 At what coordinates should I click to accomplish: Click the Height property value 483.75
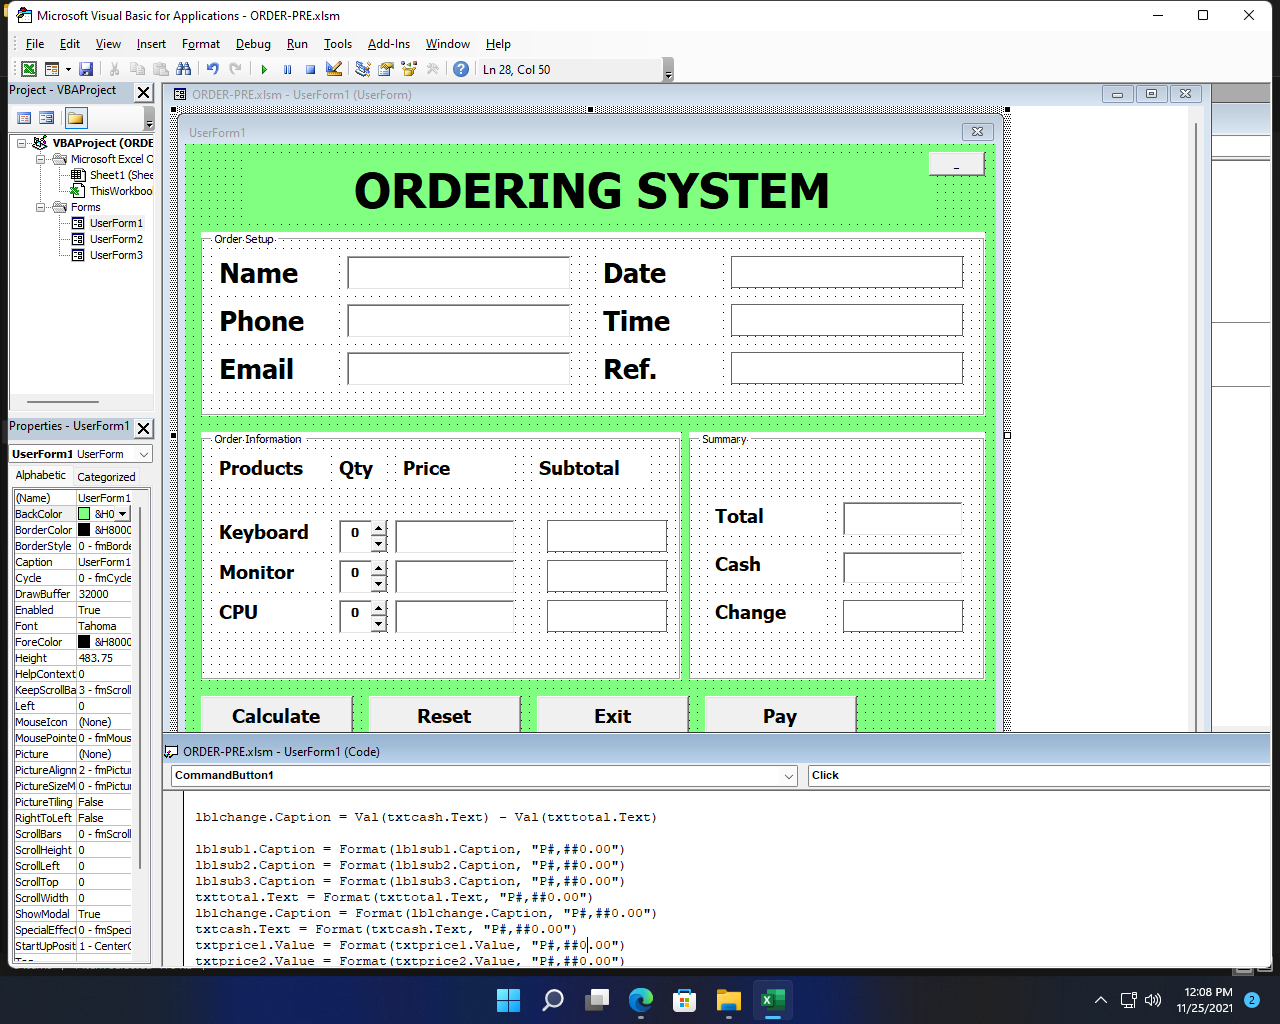[x=104, y=658]
